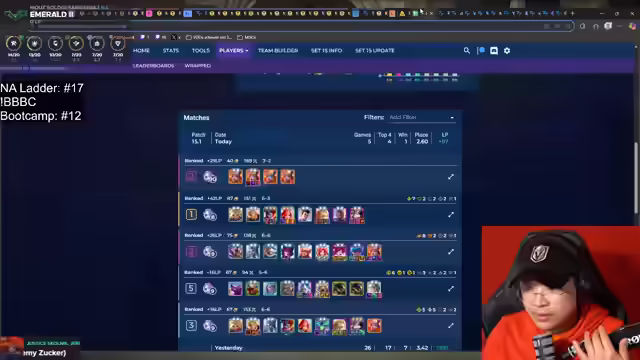Expand the 3rd-place match details arrow
Viewport: 640px width, 360px height.
click(x=451, y=326)
